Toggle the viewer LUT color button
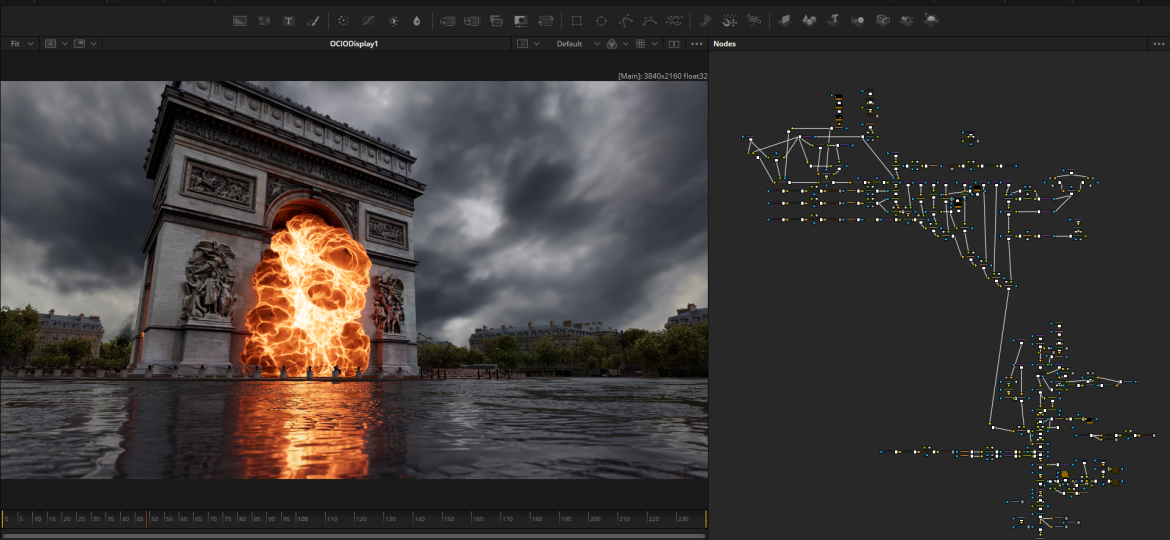 pyautogui.click(x=612, y=44)
